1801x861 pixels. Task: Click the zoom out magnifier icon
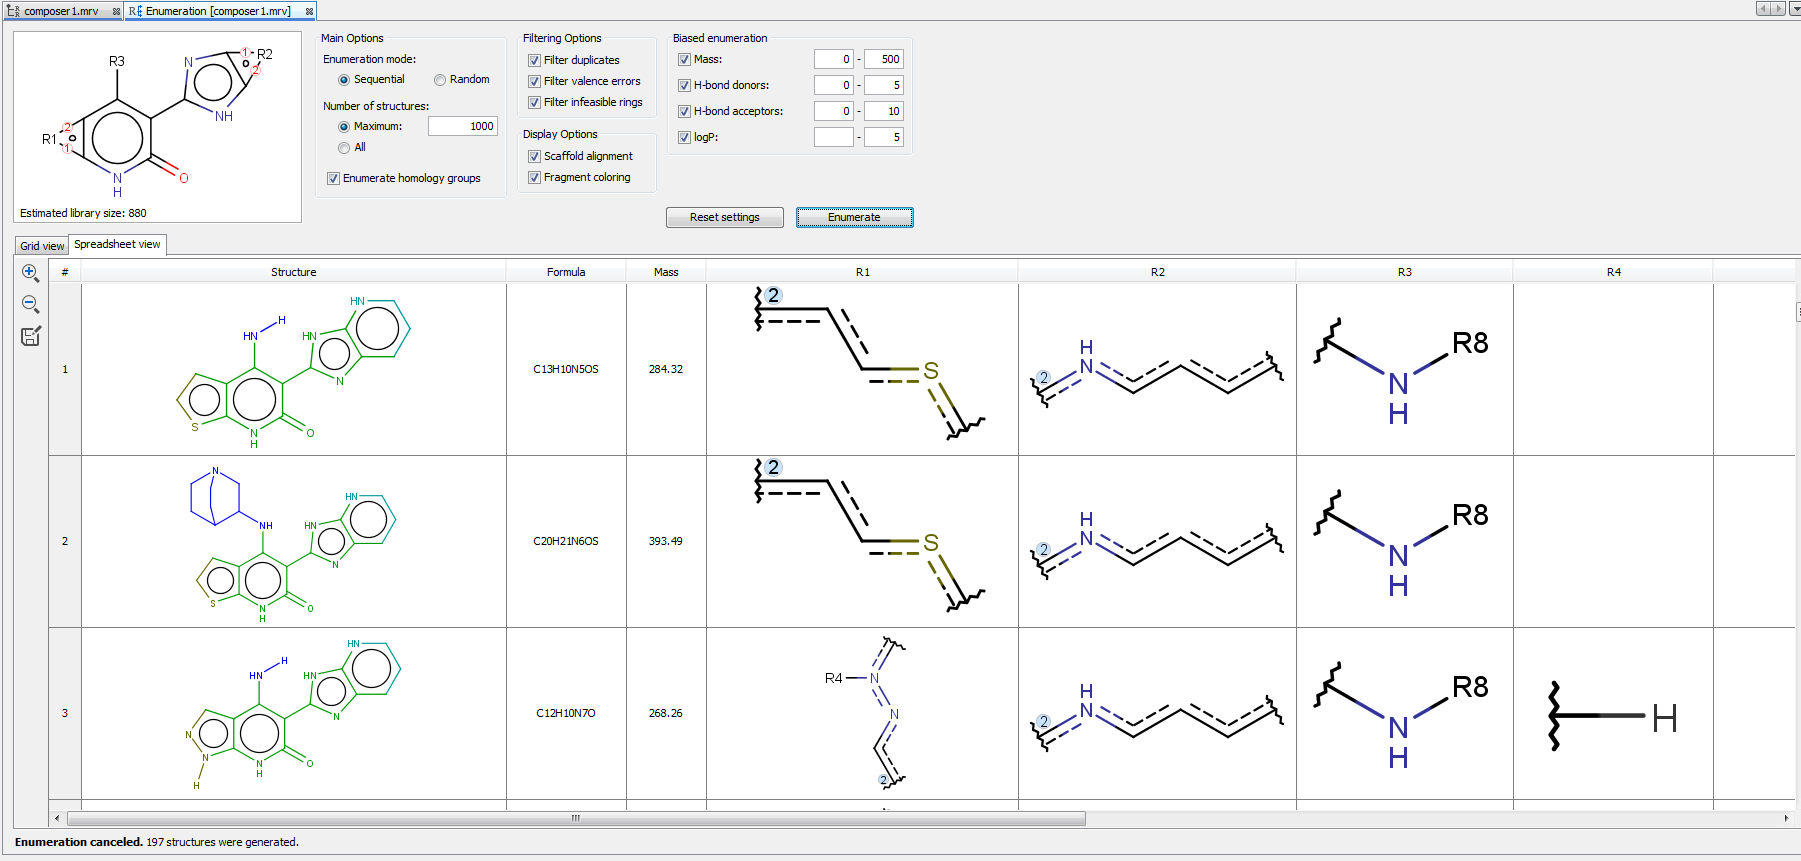(x=30, y=304)
